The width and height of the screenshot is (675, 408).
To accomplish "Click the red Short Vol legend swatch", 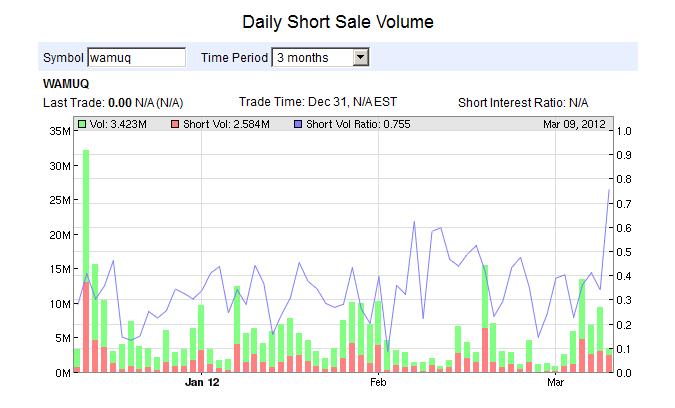I will pos(174,124).
